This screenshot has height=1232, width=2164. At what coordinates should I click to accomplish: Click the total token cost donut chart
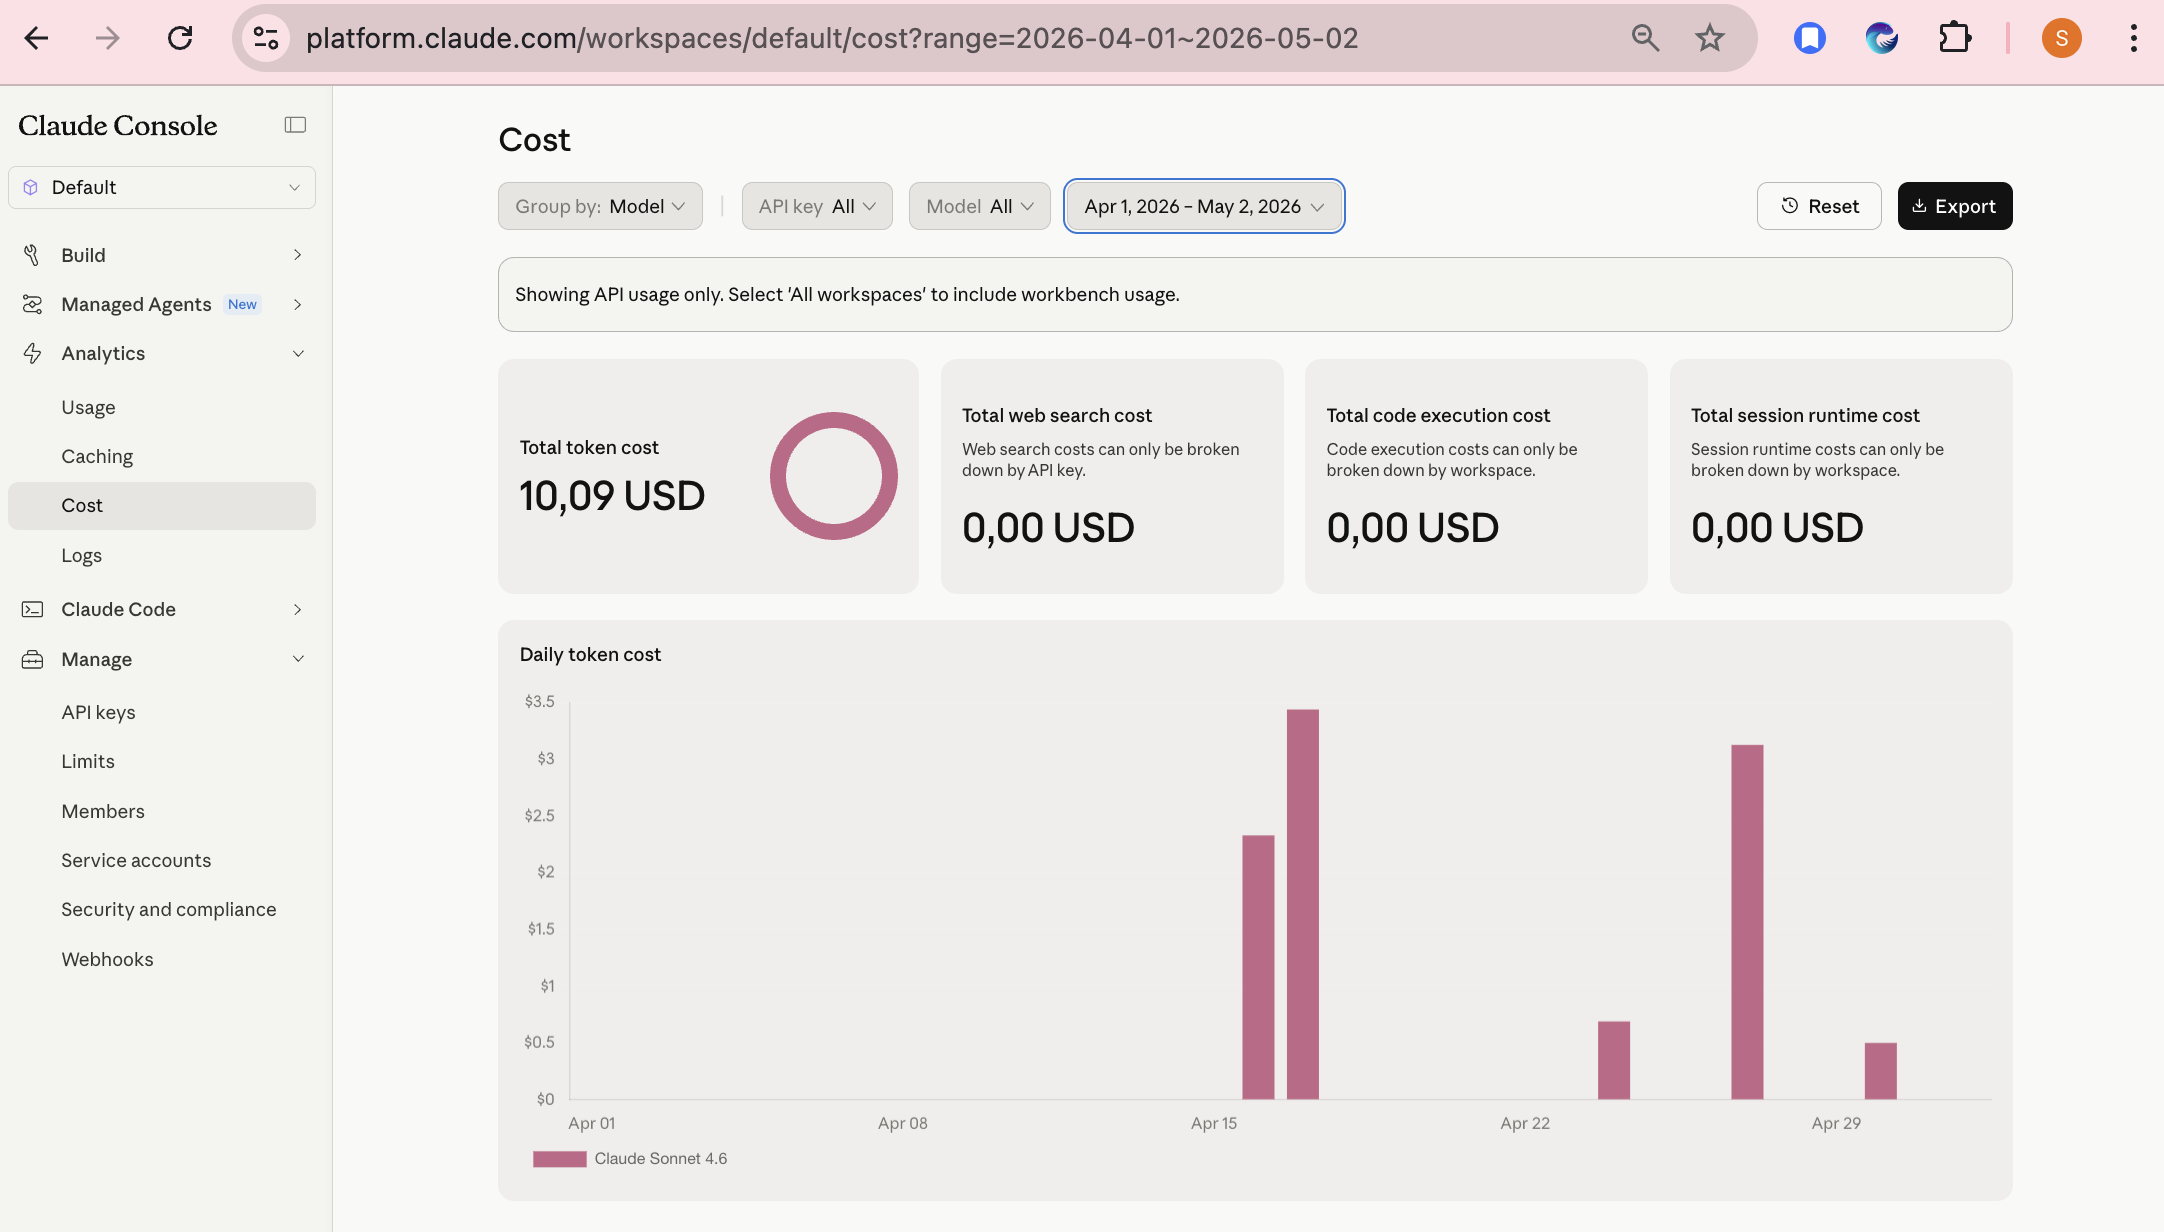click(833, 476)
